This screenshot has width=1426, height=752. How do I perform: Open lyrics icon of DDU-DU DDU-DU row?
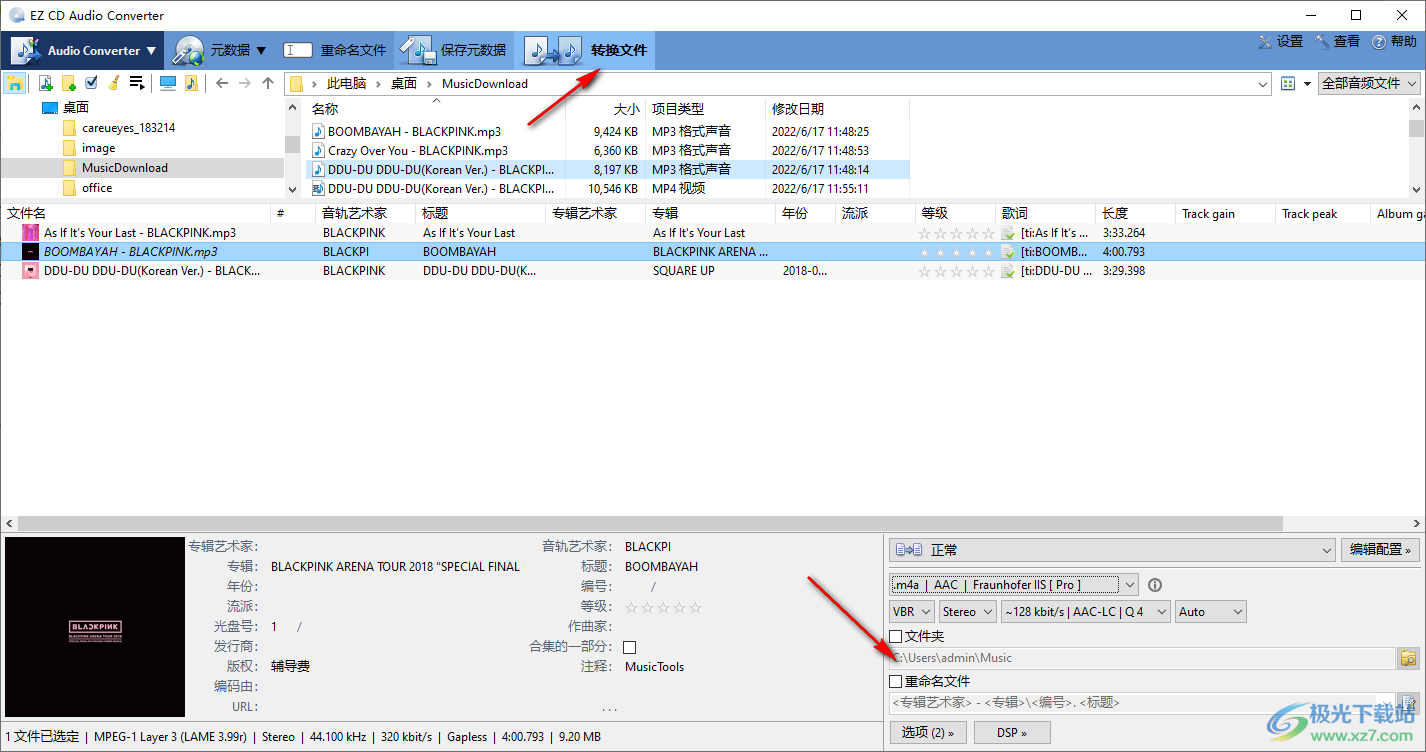click(1008, 271)
